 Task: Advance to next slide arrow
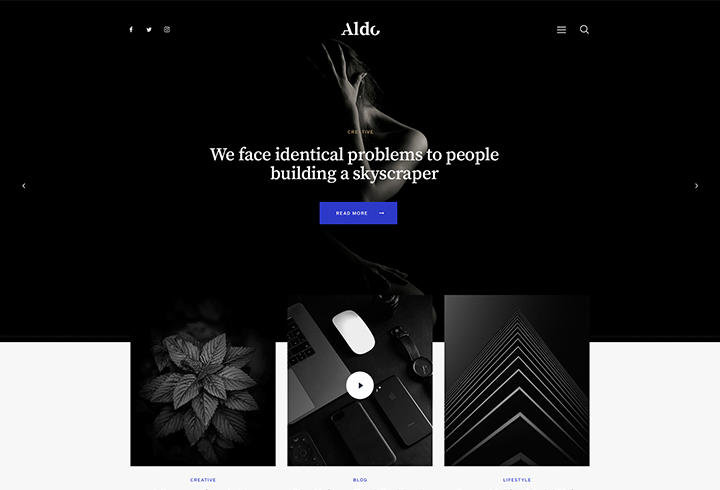coord(696,186)
